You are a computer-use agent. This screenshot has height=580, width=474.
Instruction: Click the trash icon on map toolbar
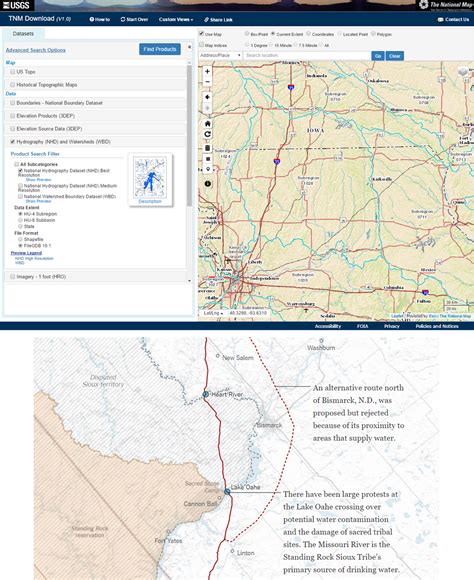click(208, 148)
